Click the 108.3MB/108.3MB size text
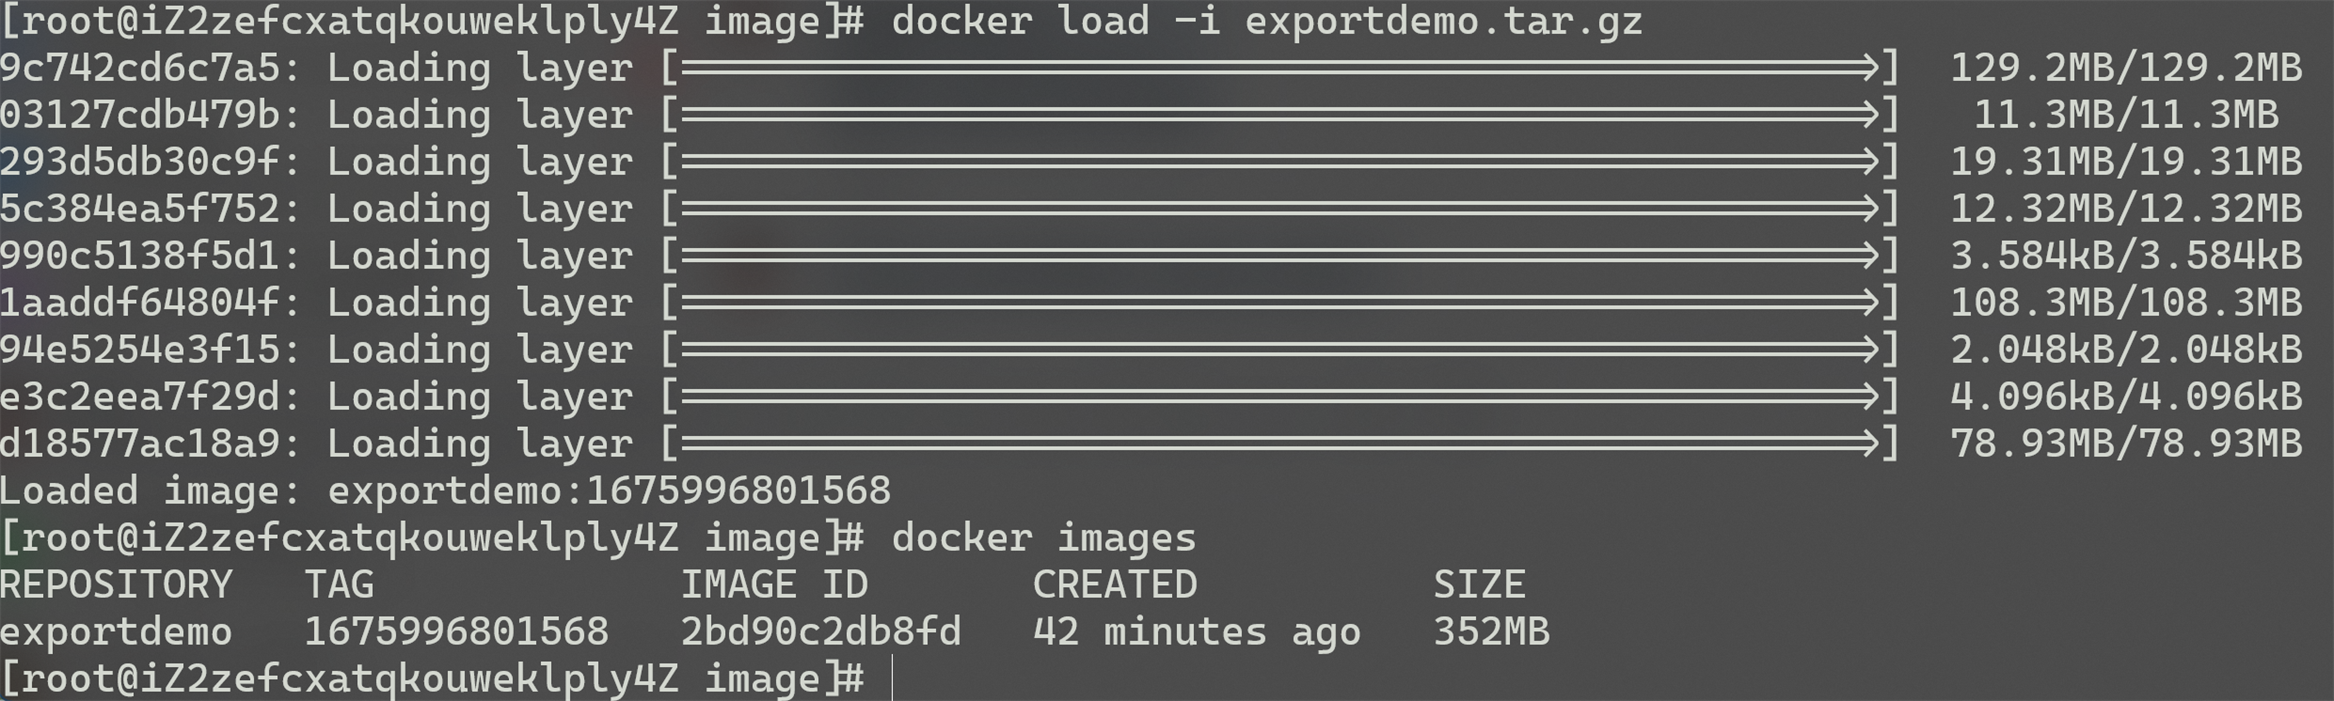Screen dimensions: 2334x701 tap(2126, 302)
